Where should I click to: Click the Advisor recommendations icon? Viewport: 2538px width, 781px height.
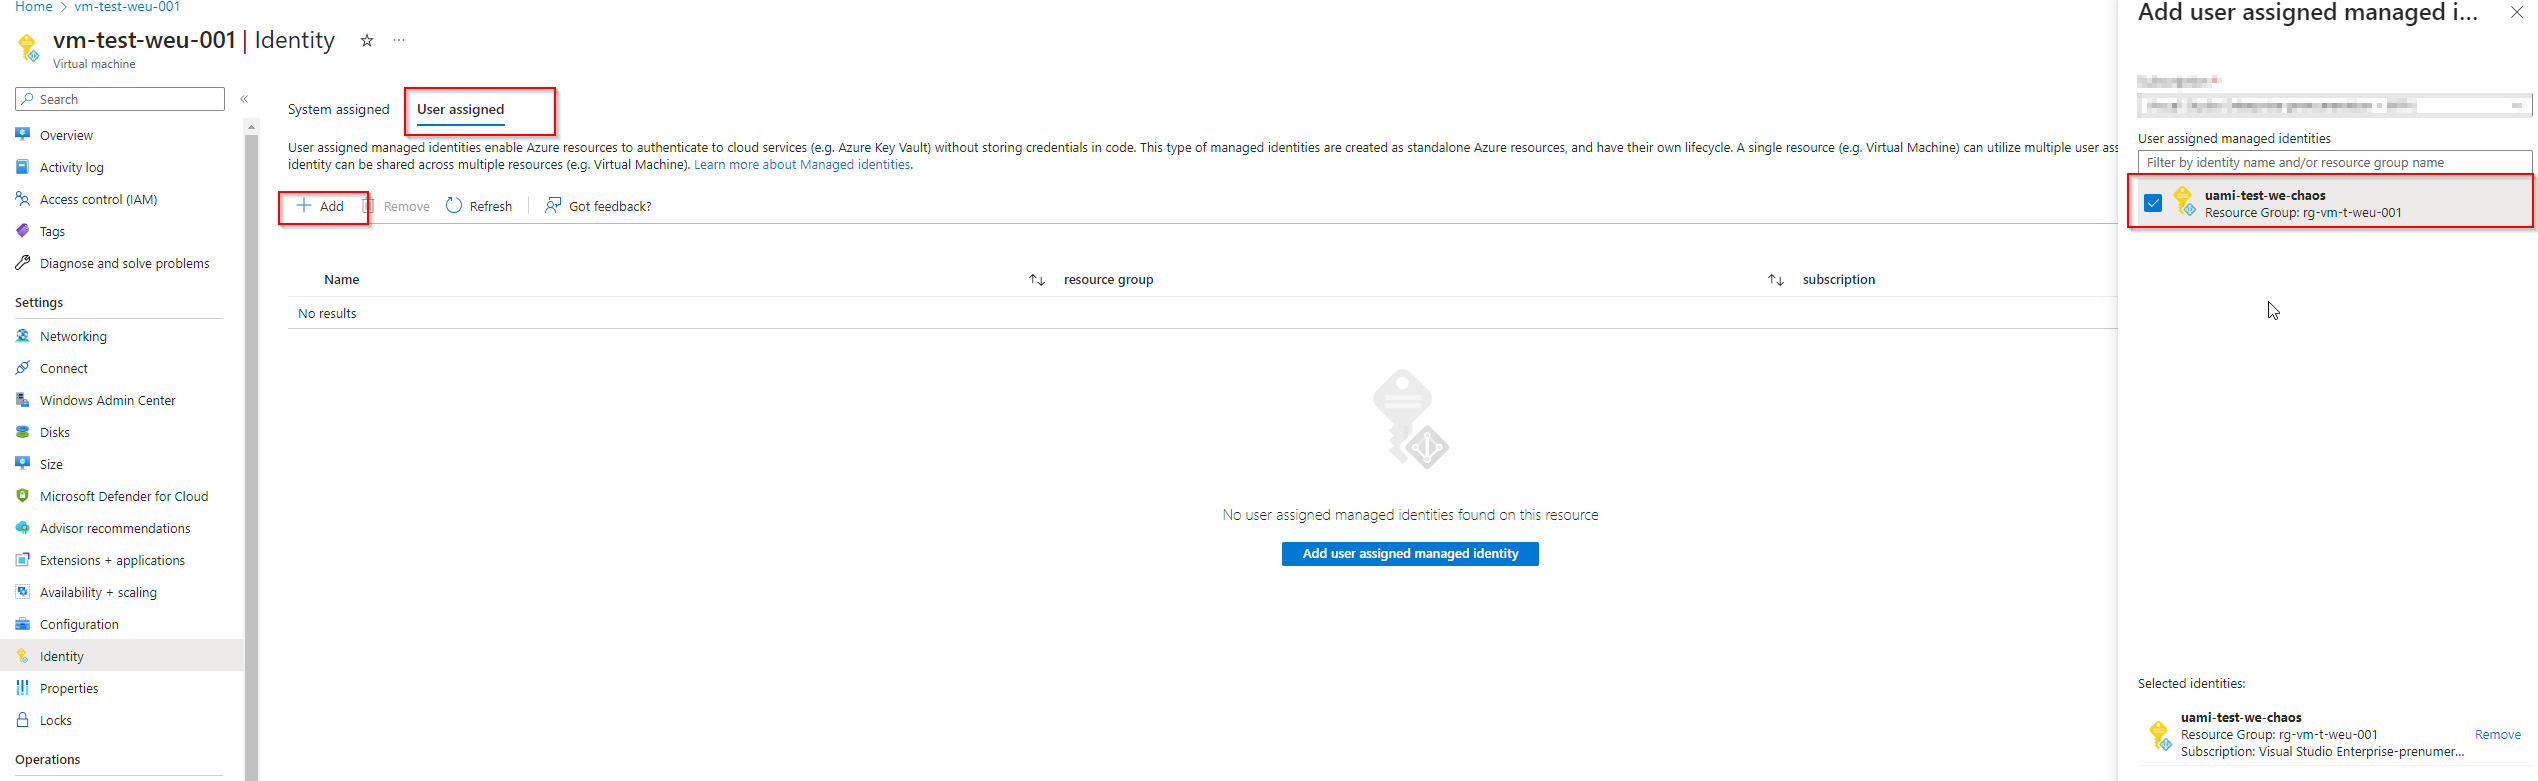(23, 527)
